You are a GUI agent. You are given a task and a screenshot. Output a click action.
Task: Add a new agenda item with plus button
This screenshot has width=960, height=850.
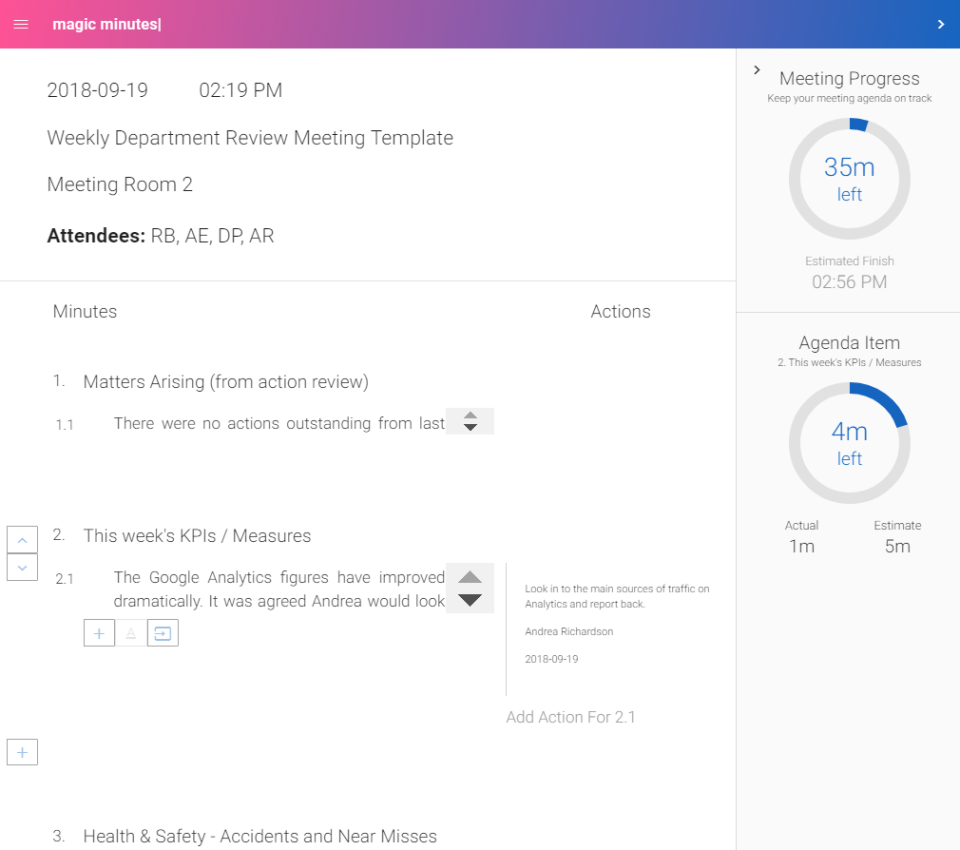pyautogui.click(x=22, y=752)
